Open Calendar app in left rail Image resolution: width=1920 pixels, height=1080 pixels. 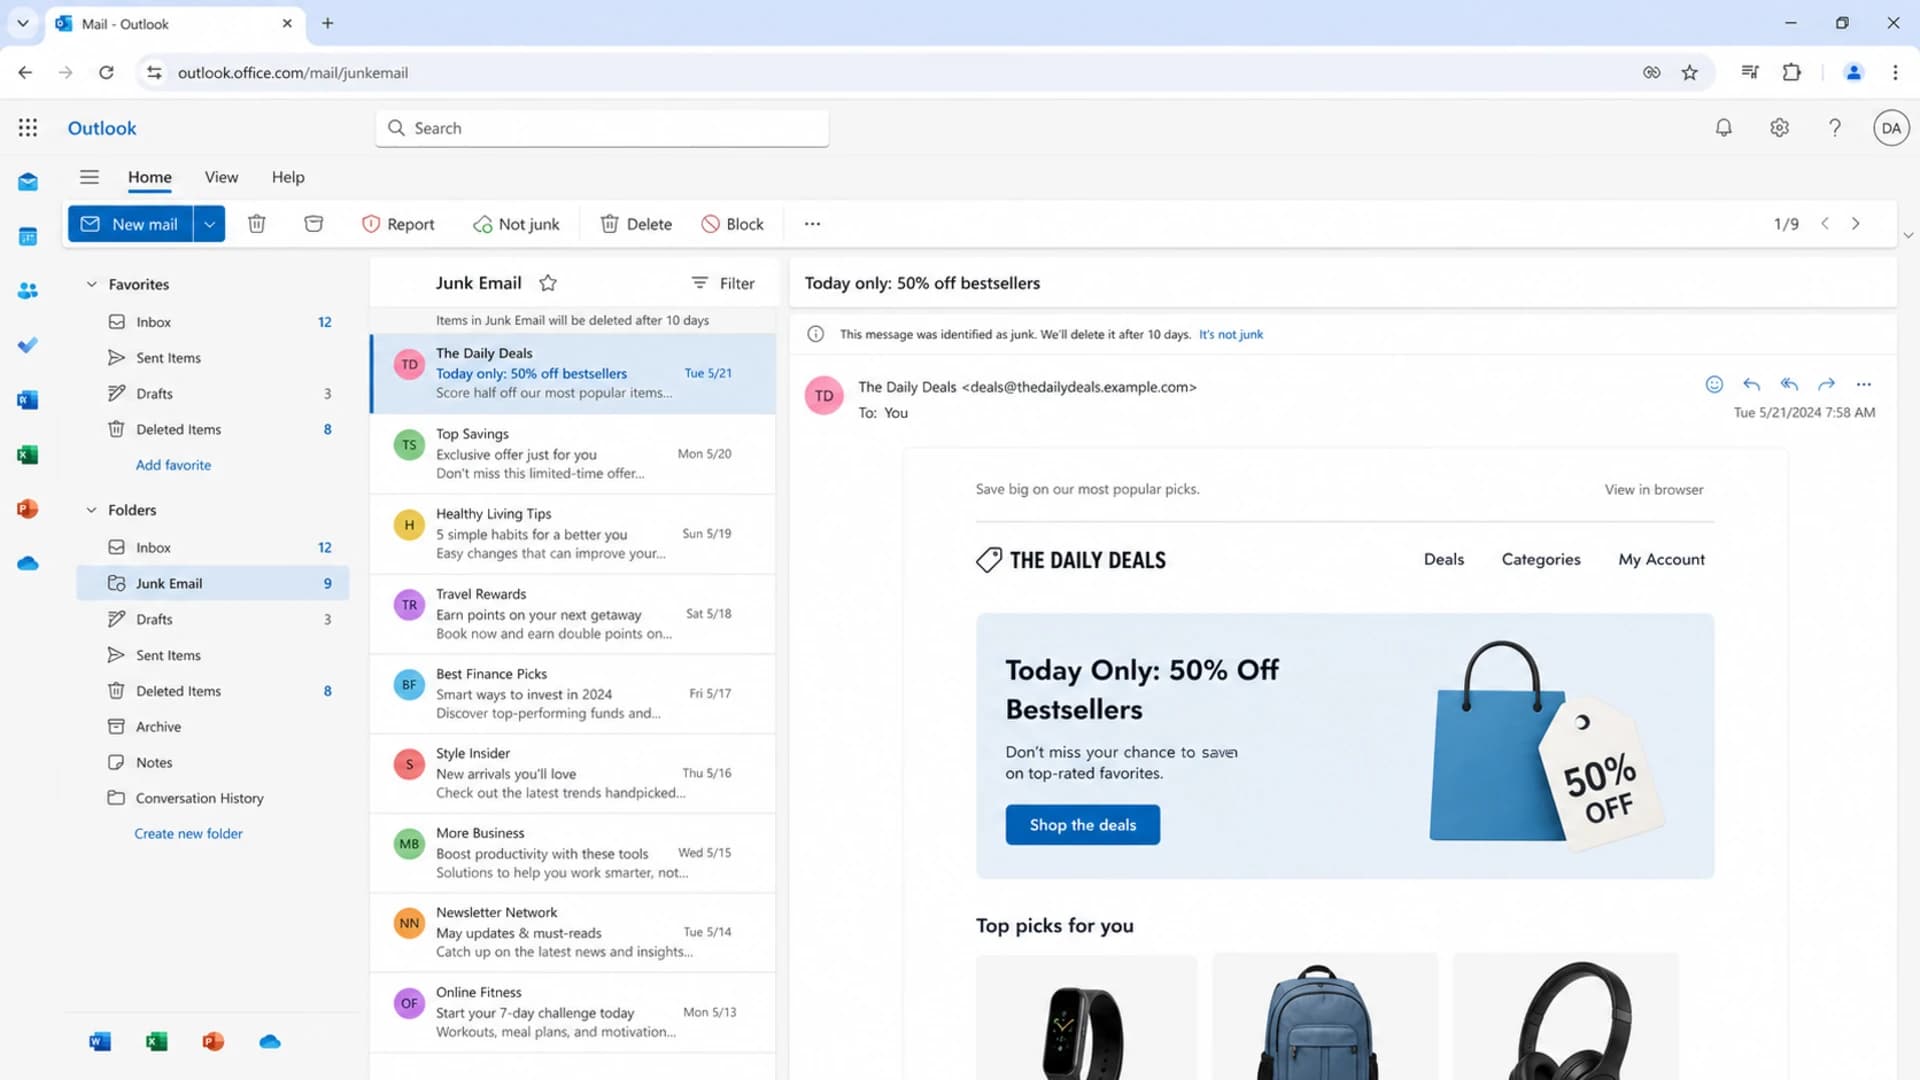click(x=28, y=237)
